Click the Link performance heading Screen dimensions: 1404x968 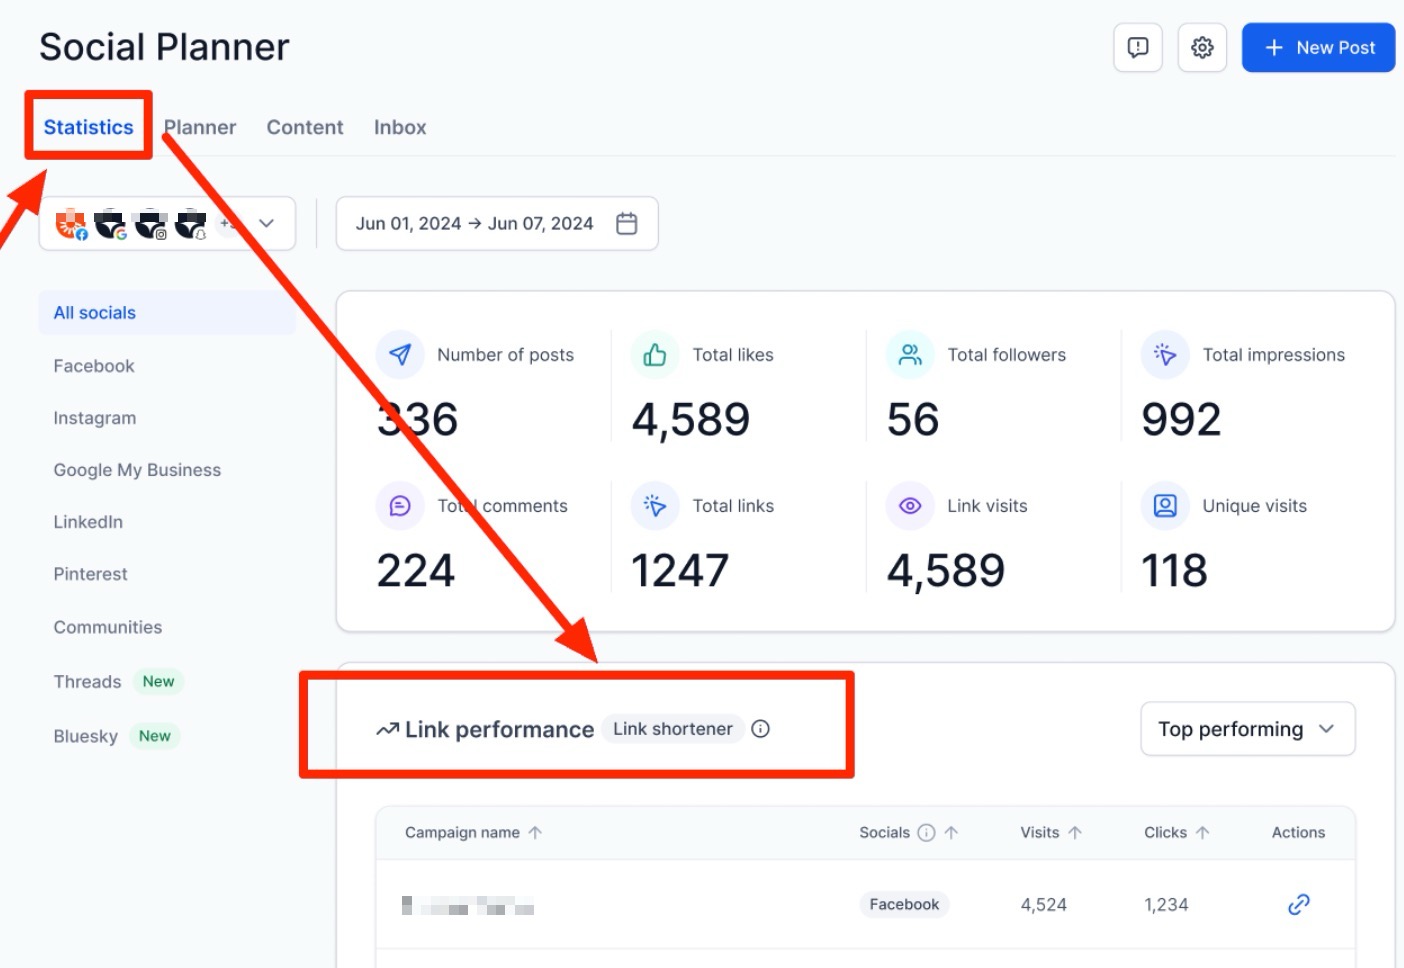(x=499, y=730)
